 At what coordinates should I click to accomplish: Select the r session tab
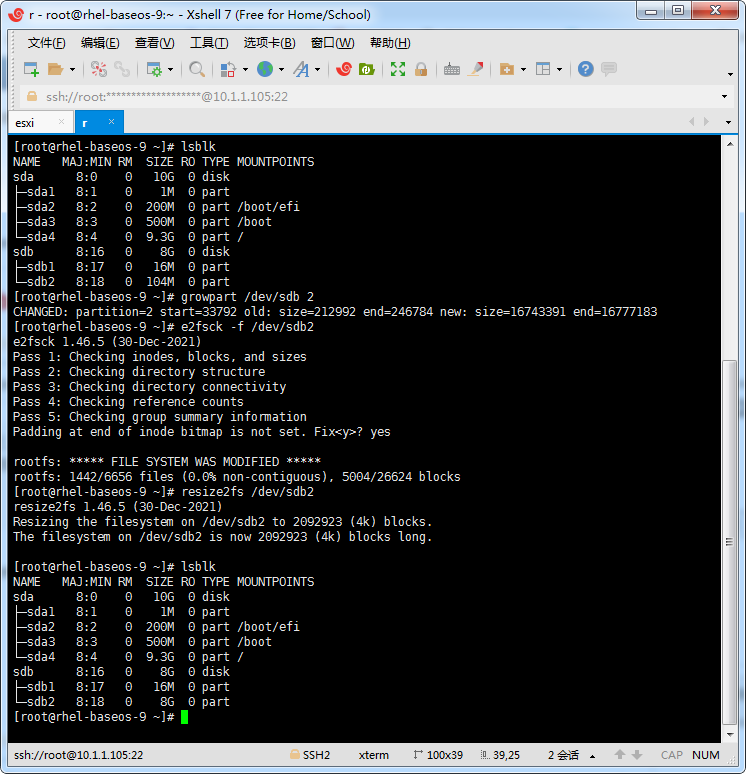click(85, 123)
